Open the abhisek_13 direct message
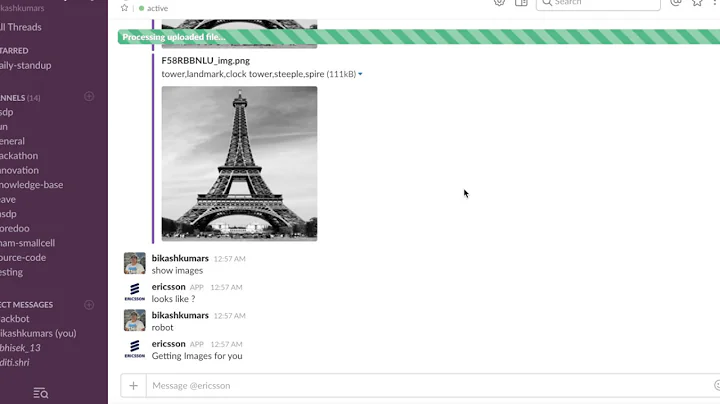 20,348
